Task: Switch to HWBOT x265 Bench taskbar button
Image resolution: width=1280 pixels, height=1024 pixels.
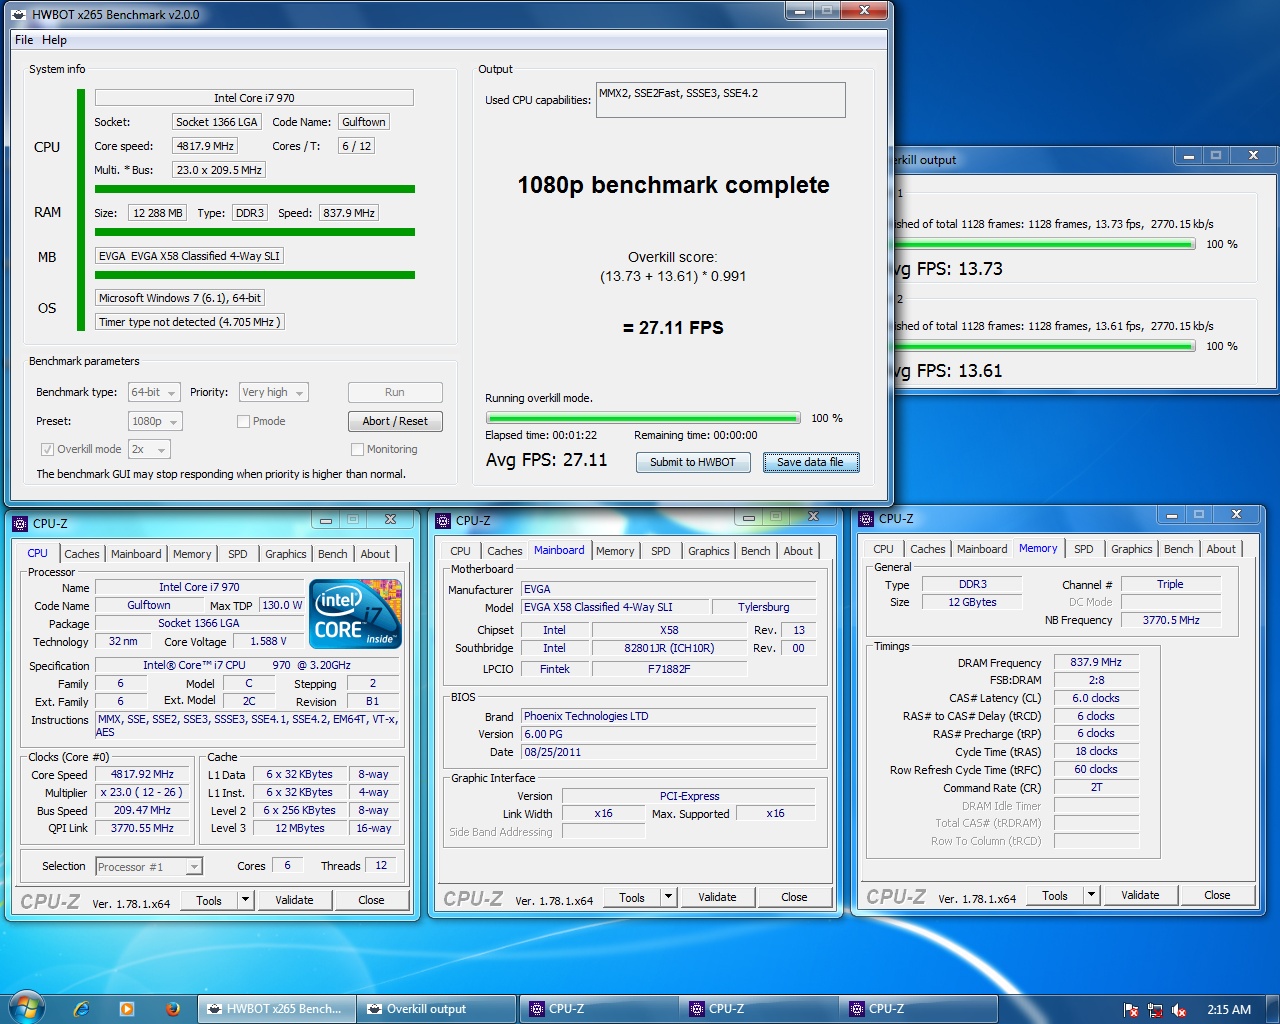Action: [x=278, y=1009]
